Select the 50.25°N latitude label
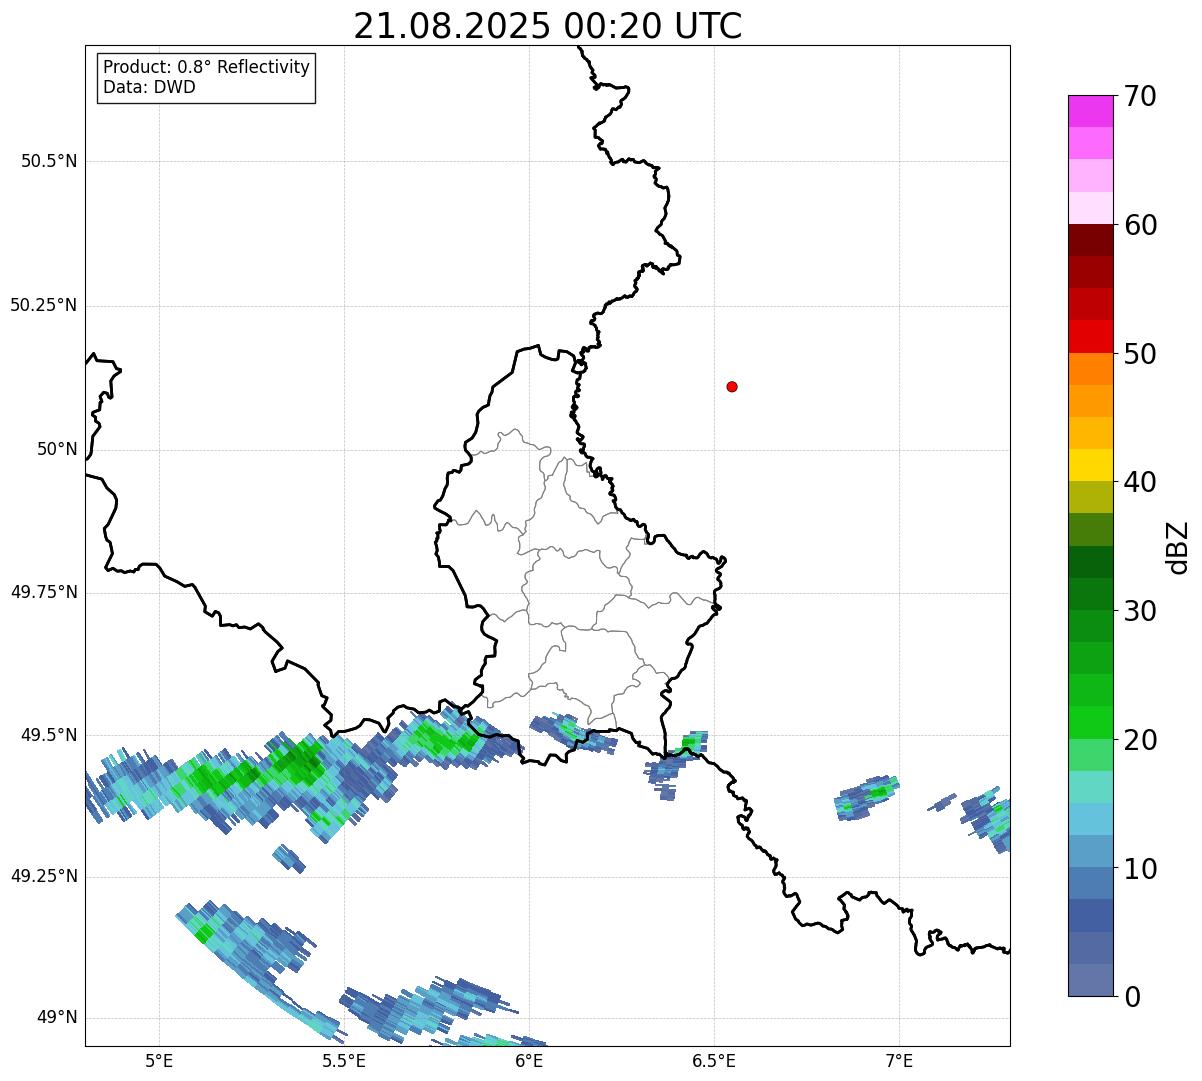 (x=44, y=305)
